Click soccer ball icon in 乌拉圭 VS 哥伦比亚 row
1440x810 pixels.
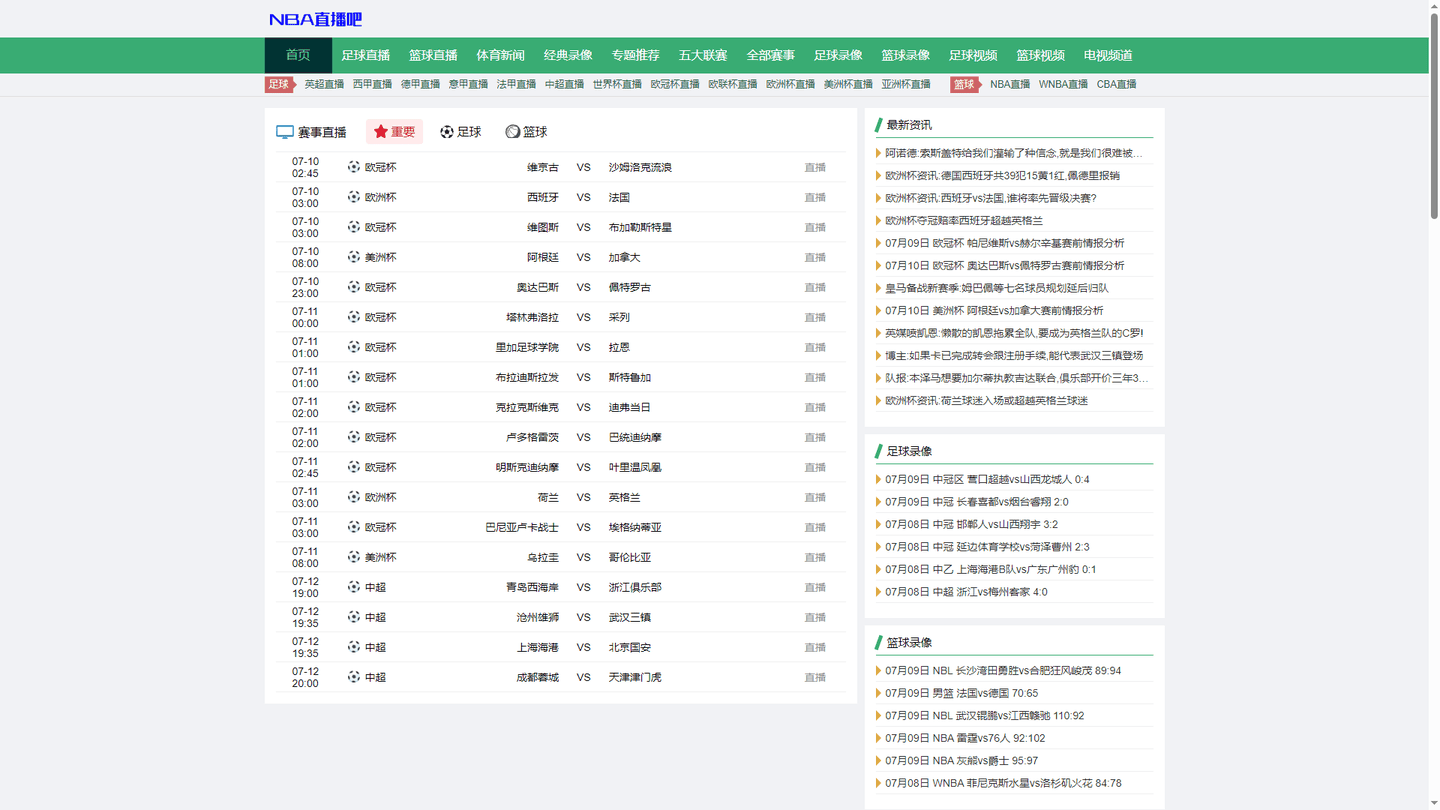tap(354, 557)
